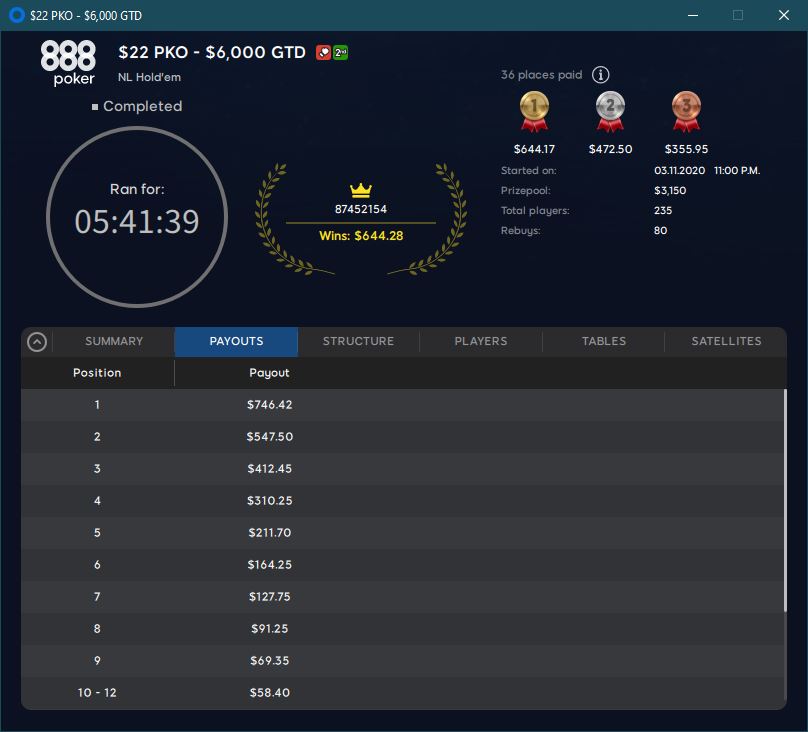
Task: Click the blue window app icon
Action: pos(16,15)
